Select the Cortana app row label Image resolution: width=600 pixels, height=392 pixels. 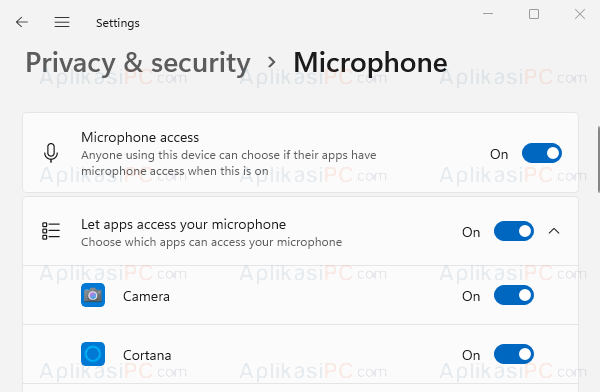tap(147, 355)
